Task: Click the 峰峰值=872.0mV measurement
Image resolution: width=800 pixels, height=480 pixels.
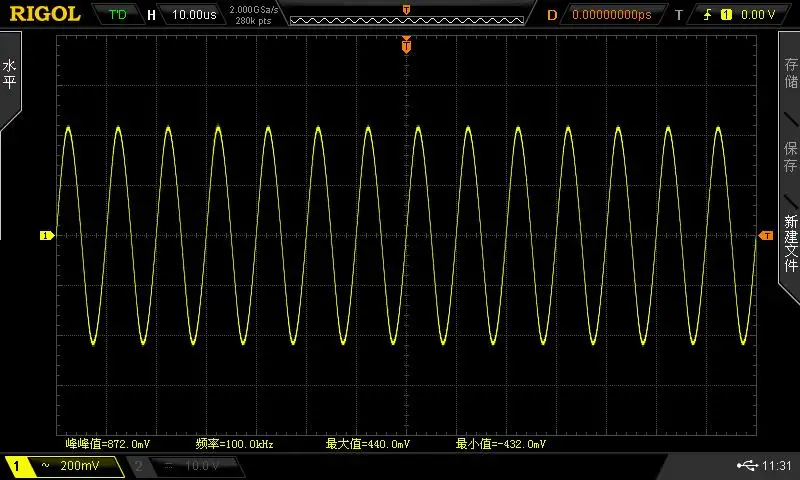Action: [x=108, y=444]
